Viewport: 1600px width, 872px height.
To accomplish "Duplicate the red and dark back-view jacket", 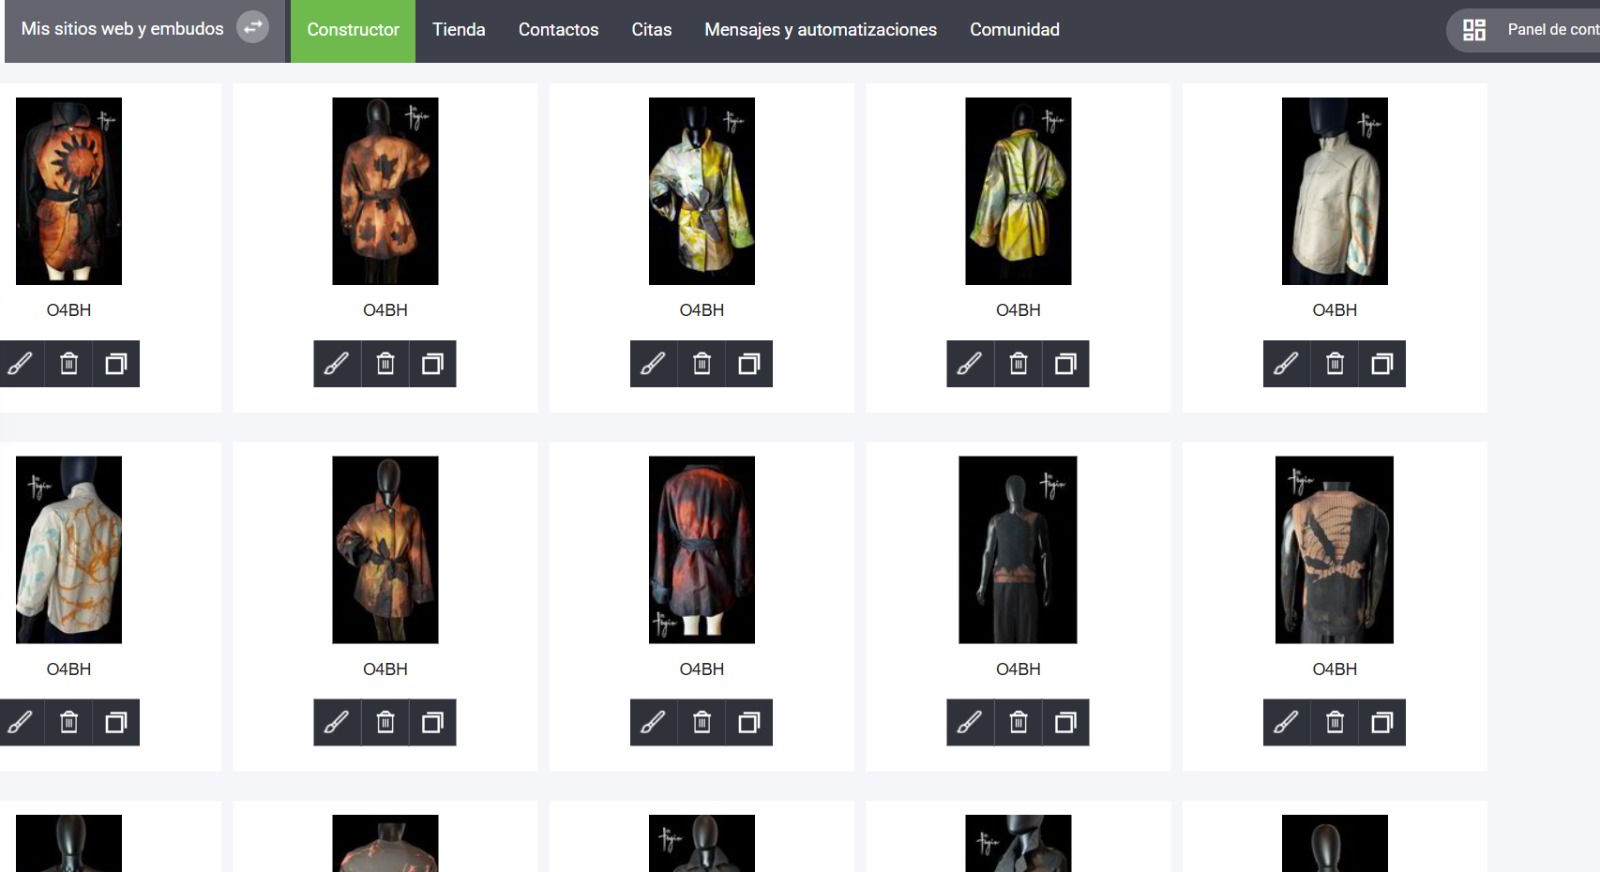I will pos(749,722).
